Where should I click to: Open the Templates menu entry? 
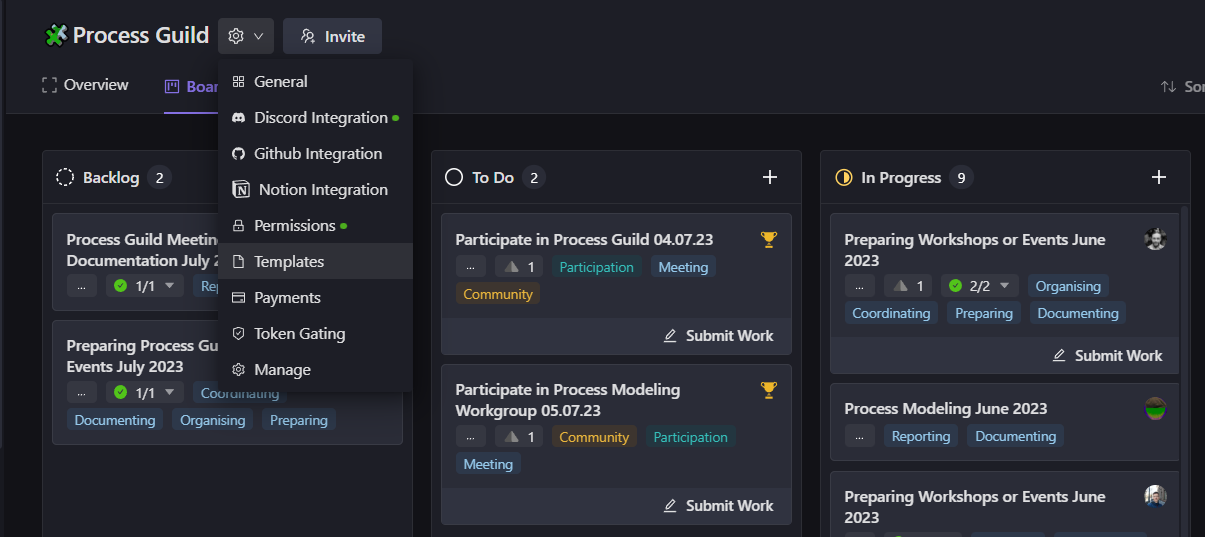(x=289, y=262)
